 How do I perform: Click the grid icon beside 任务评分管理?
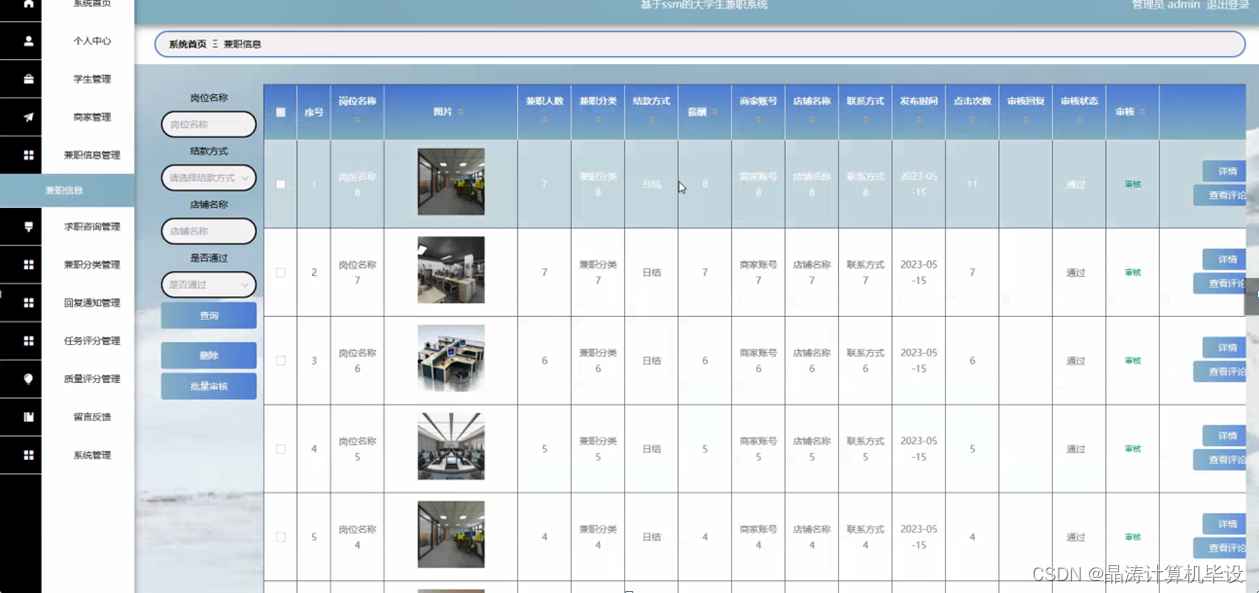pos(28,341)
